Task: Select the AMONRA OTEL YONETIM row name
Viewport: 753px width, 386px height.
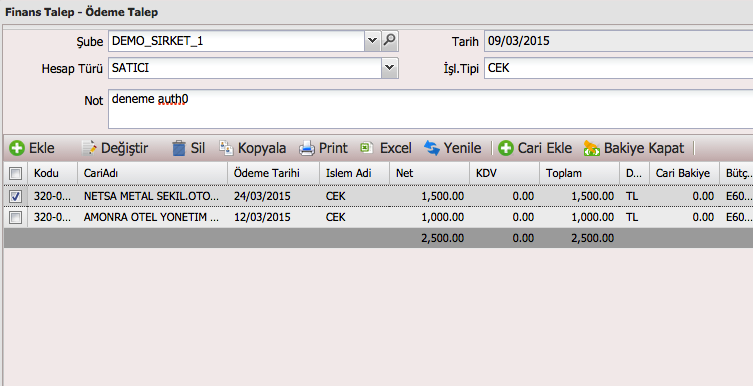Action: coord(151,217)
